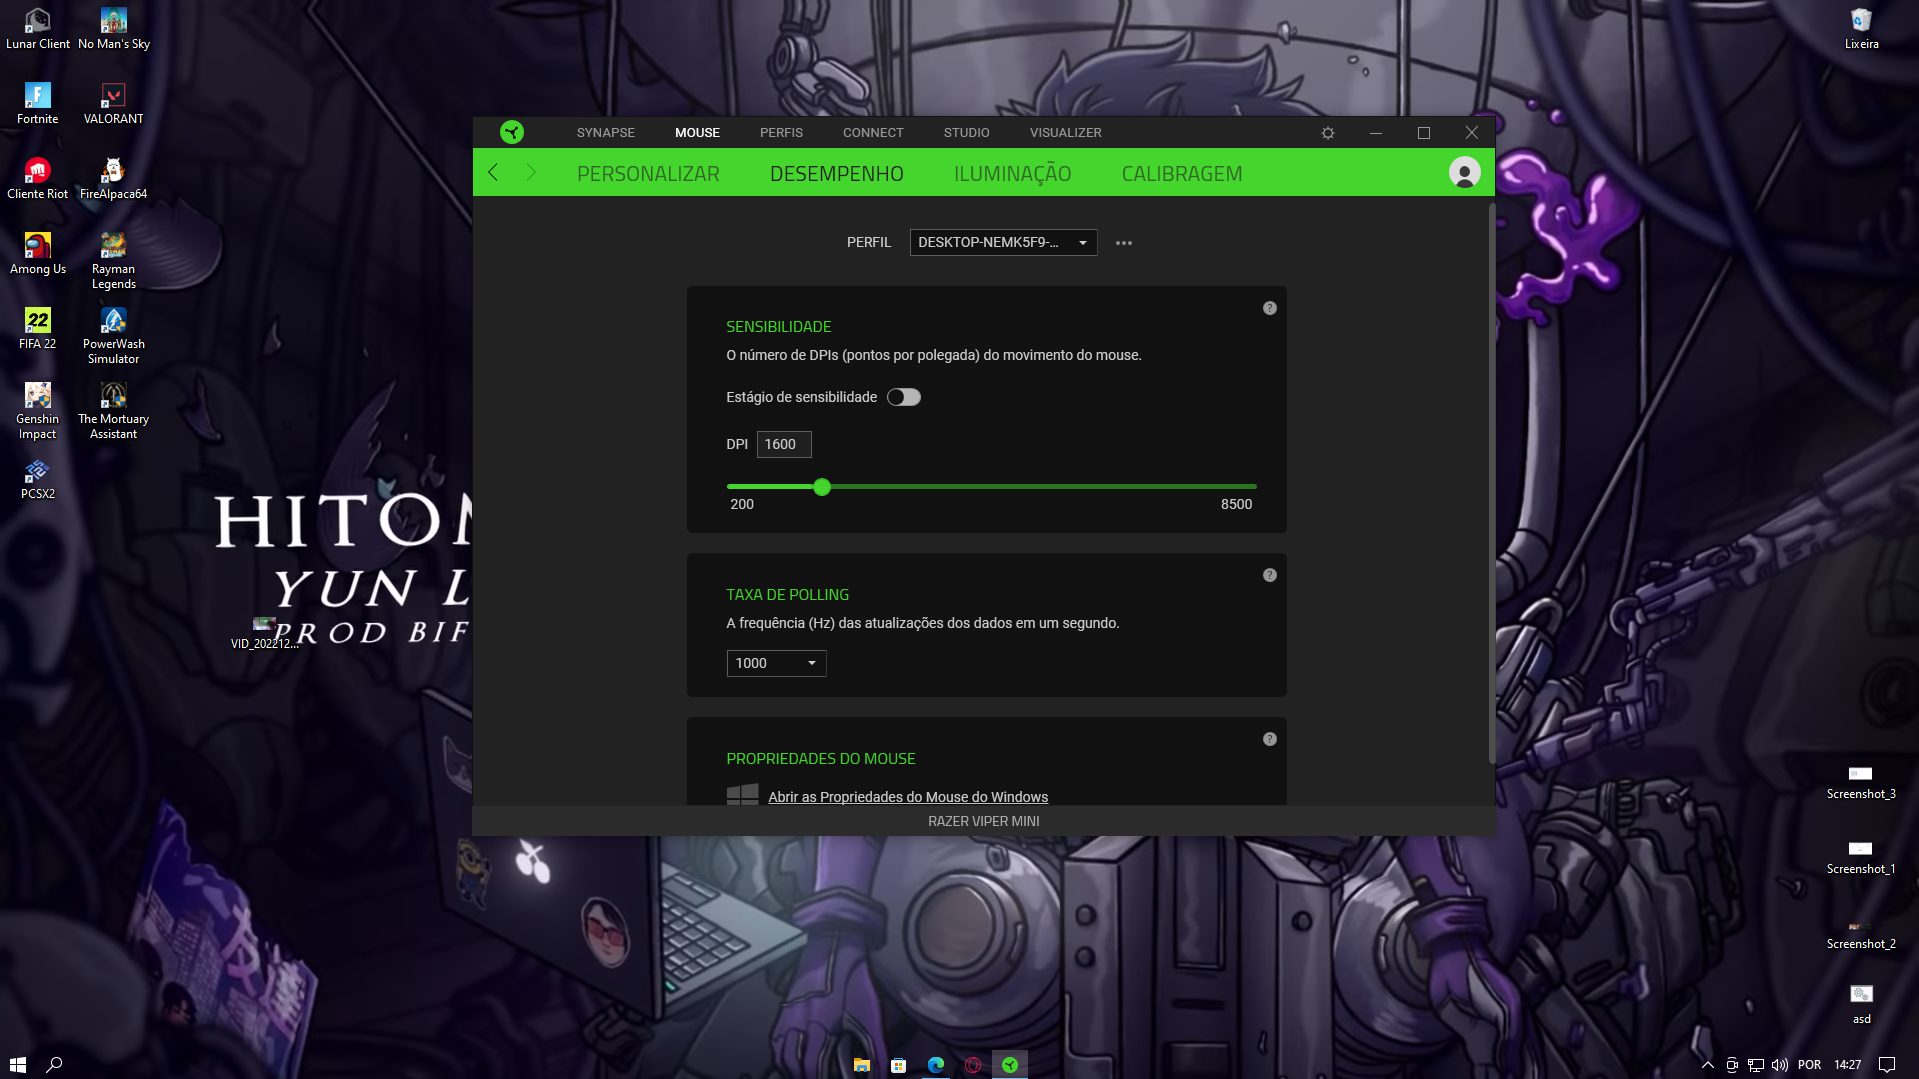
Task: Switch to STUDIO top tab
Action: 966,133
